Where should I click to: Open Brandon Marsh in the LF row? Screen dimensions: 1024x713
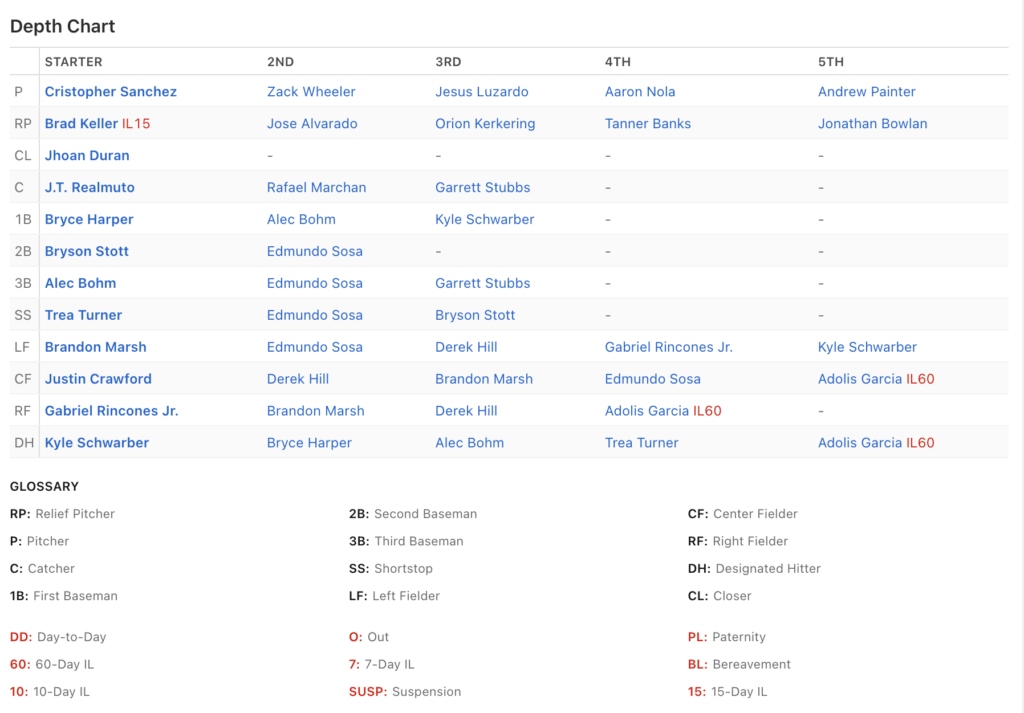click(95, 347)
